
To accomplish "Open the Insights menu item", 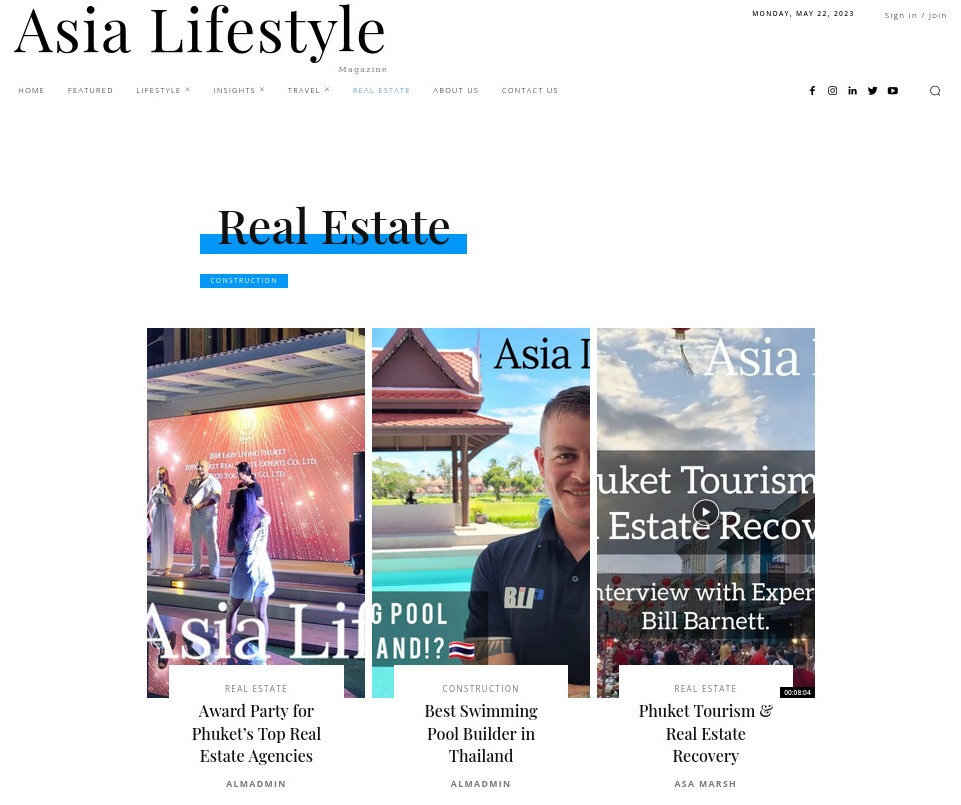I will tap(234, 91).
